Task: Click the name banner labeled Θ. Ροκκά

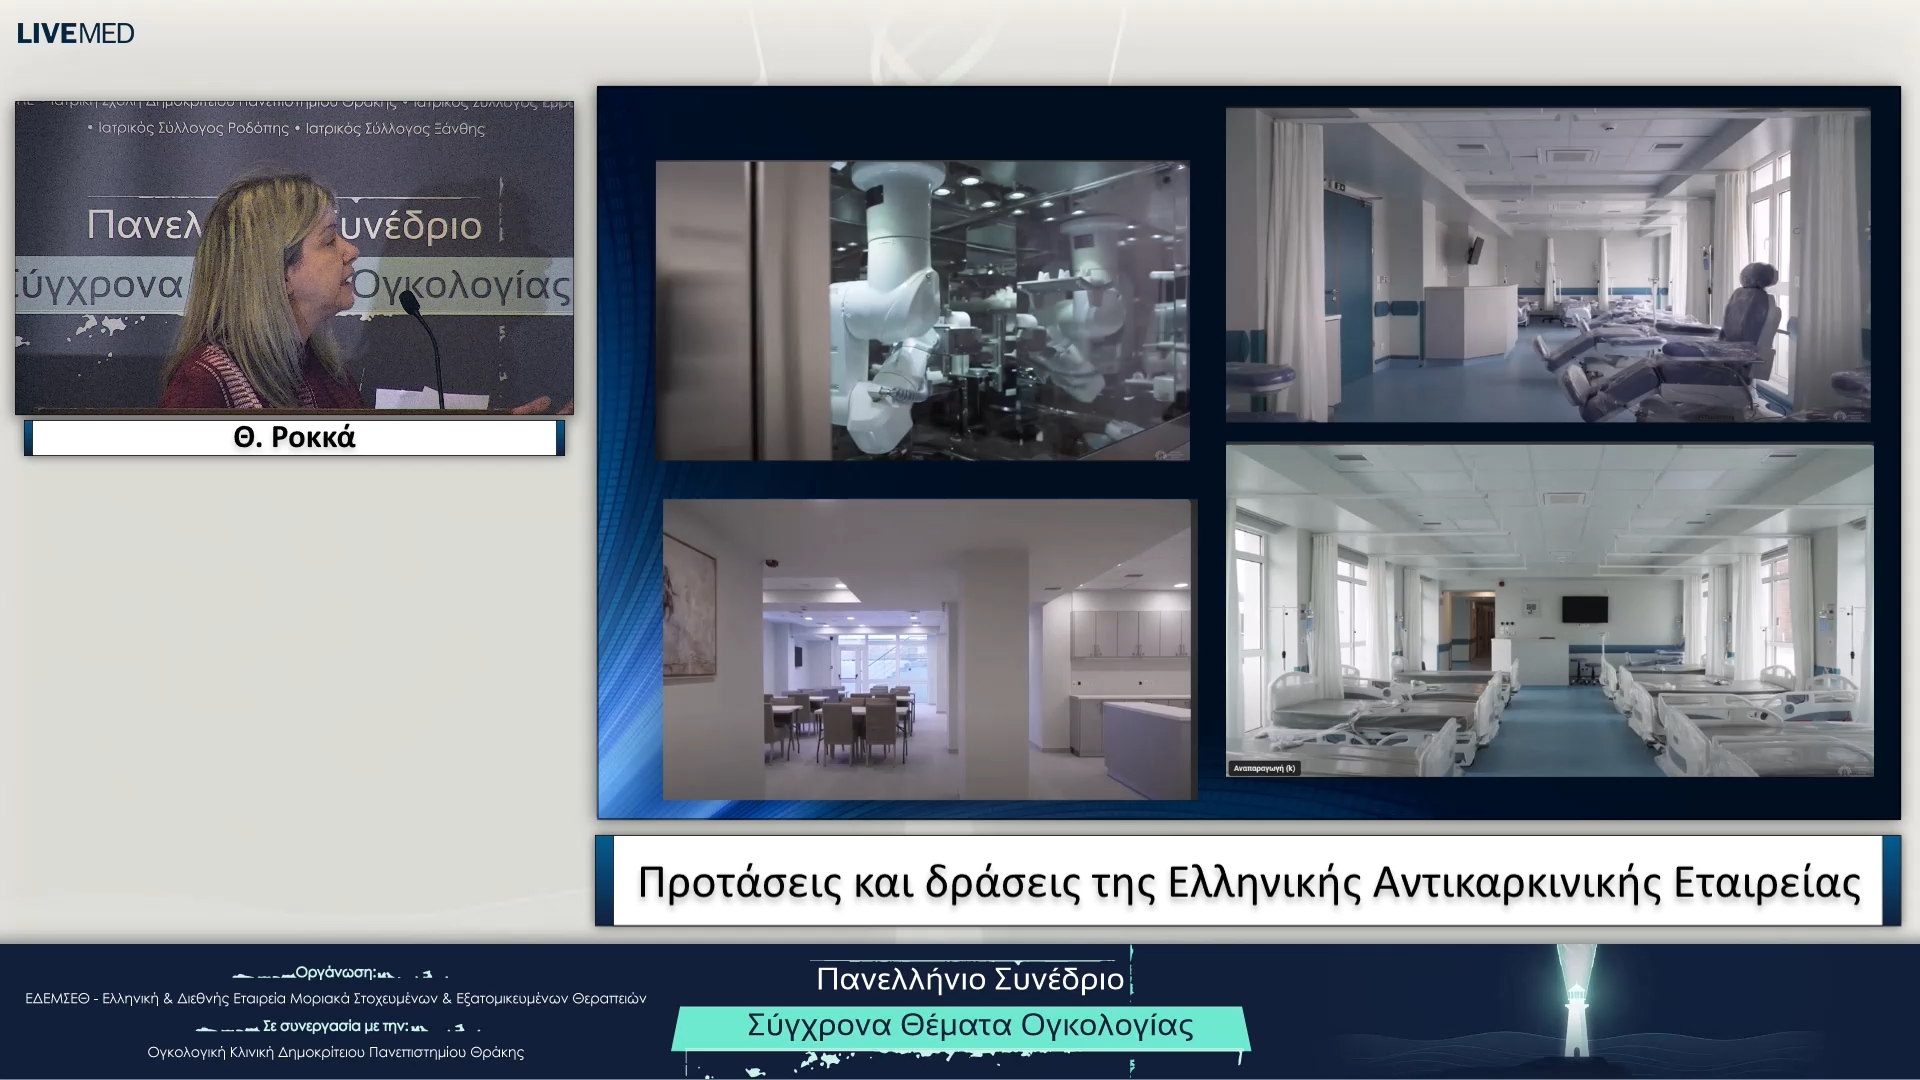Action: [293, 437]
